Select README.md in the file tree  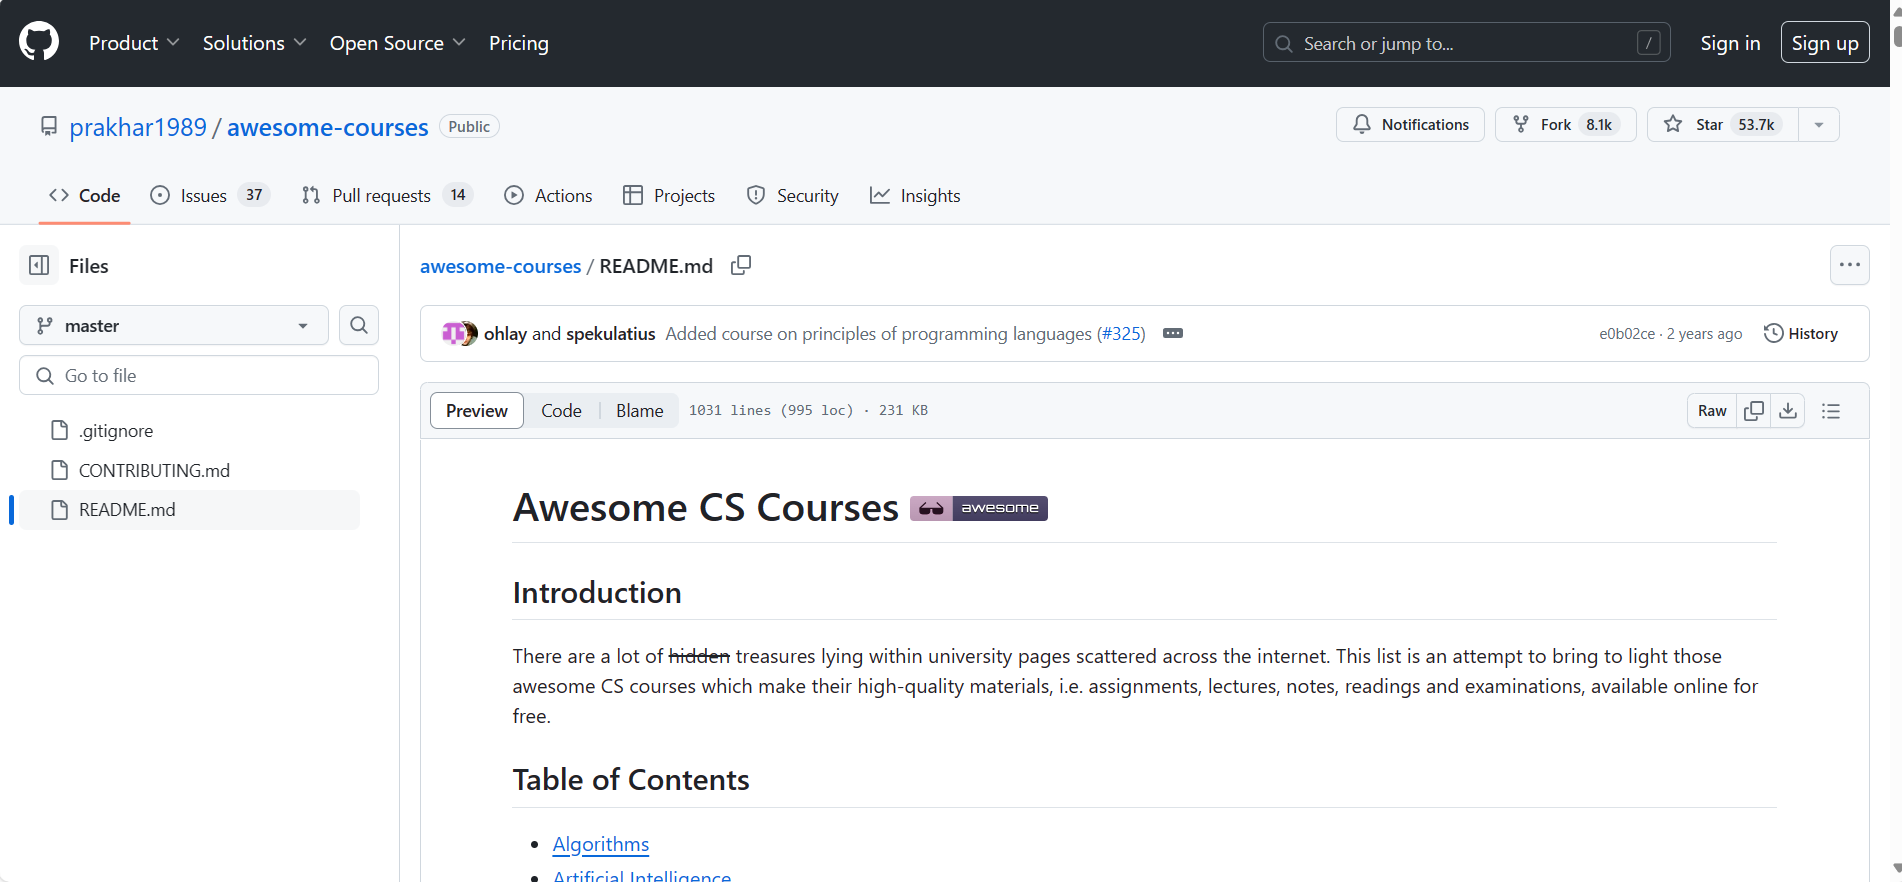pyautogui.click(x=189, y=510)
